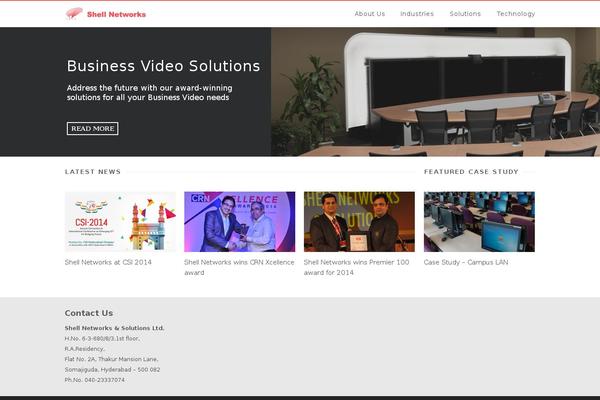This screenshot has height=400, width=600.
Task: Open the Technology menu
Action: [516, 14]
